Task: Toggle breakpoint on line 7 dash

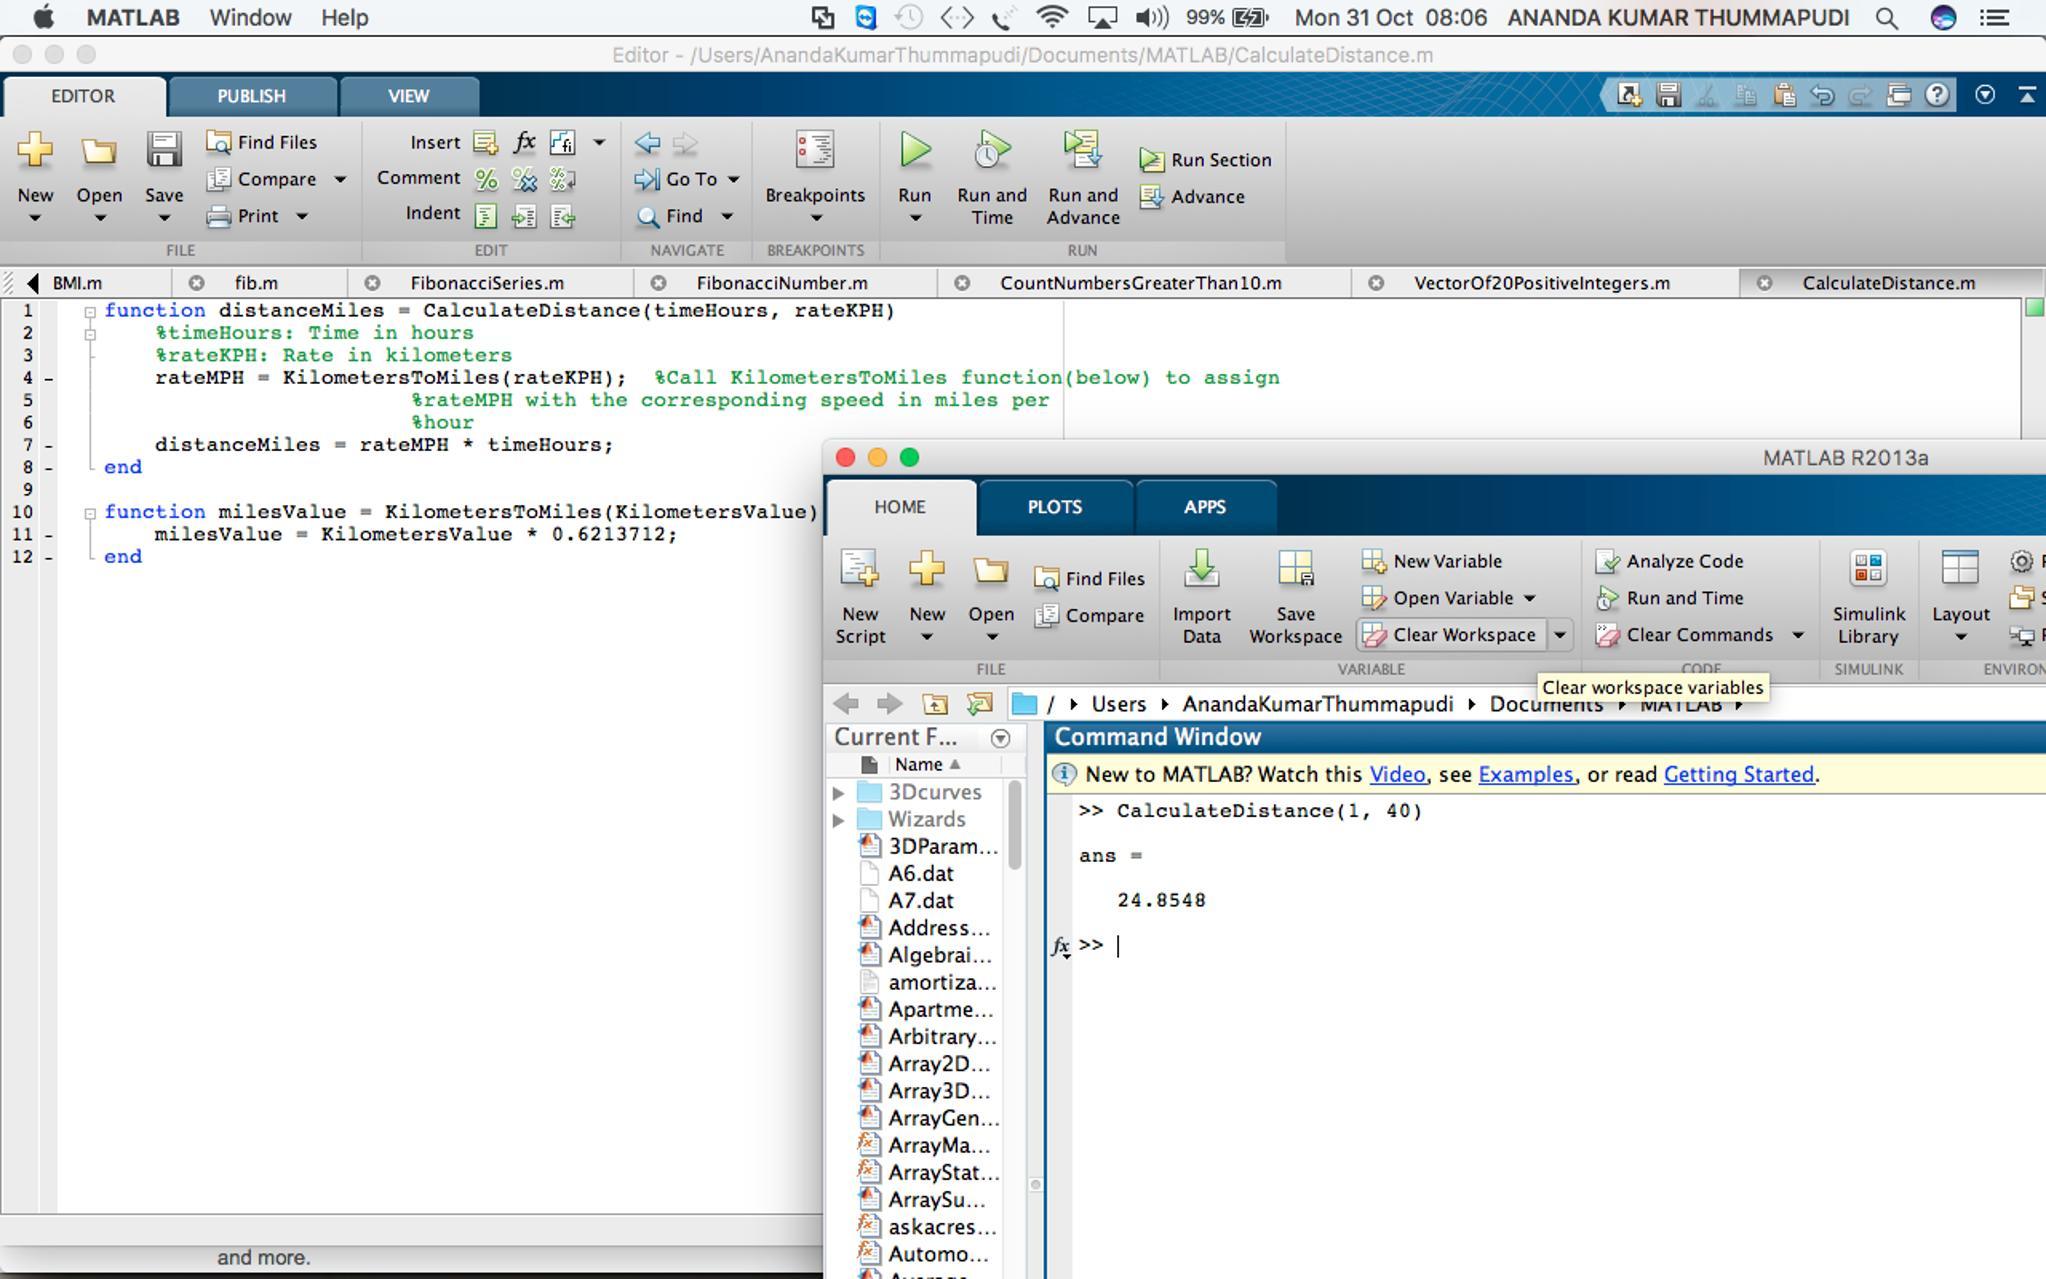Action: click(x=49, y=445)
